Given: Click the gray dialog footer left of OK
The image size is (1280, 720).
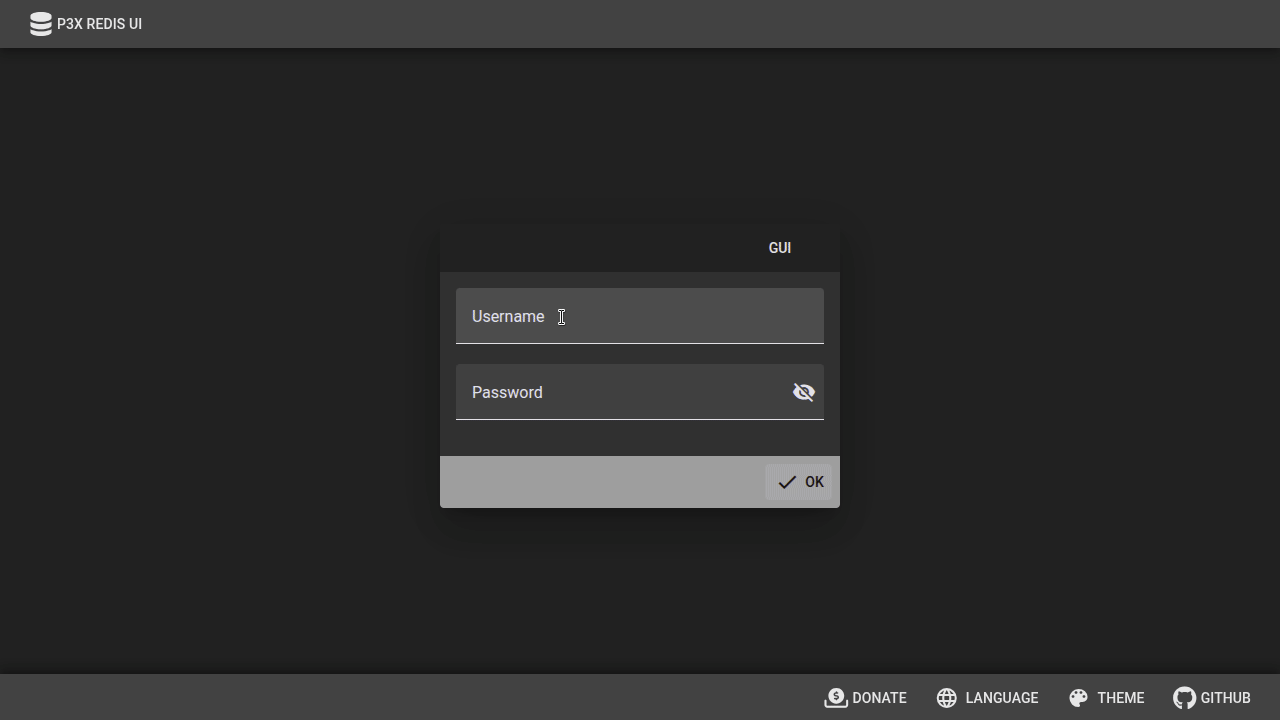Looking at the screenshot, I should point(600,482).
